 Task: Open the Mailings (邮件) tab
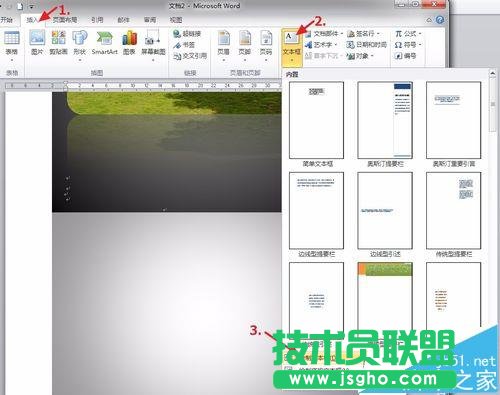tap(124, 20)
